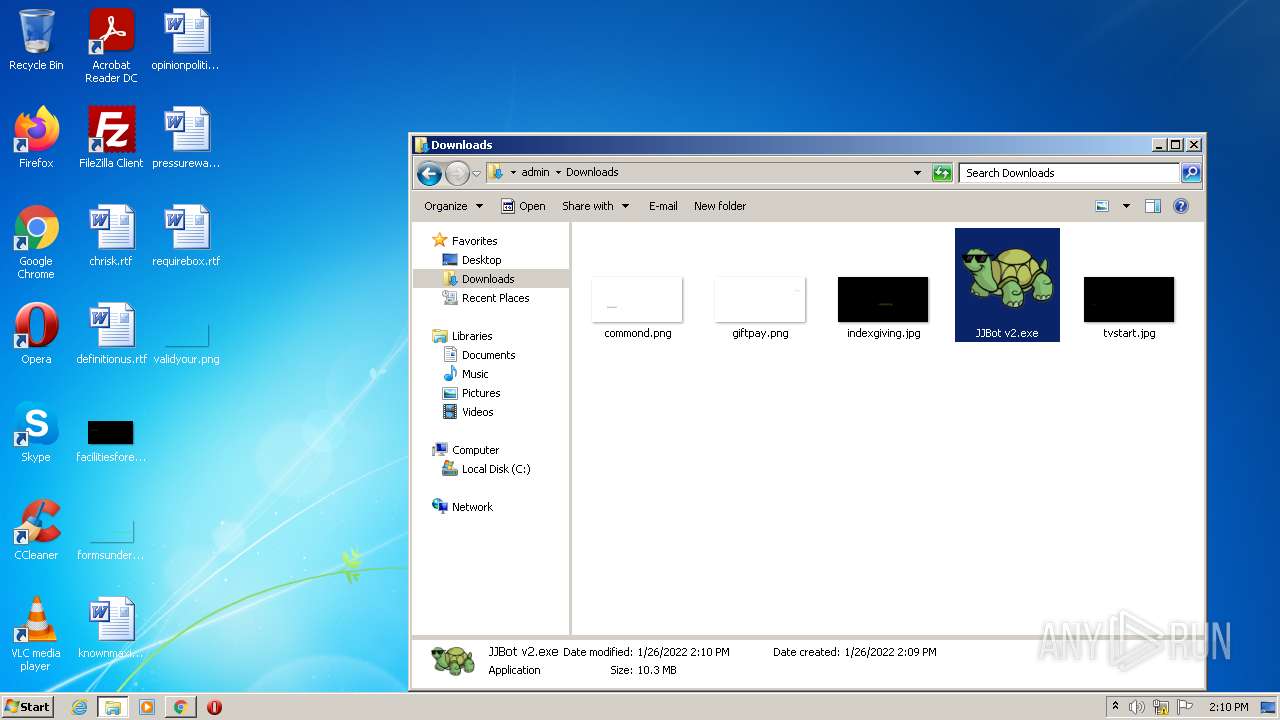
Task: Click Open in the Explorer toolbar
Action: [x=523, y=206]
